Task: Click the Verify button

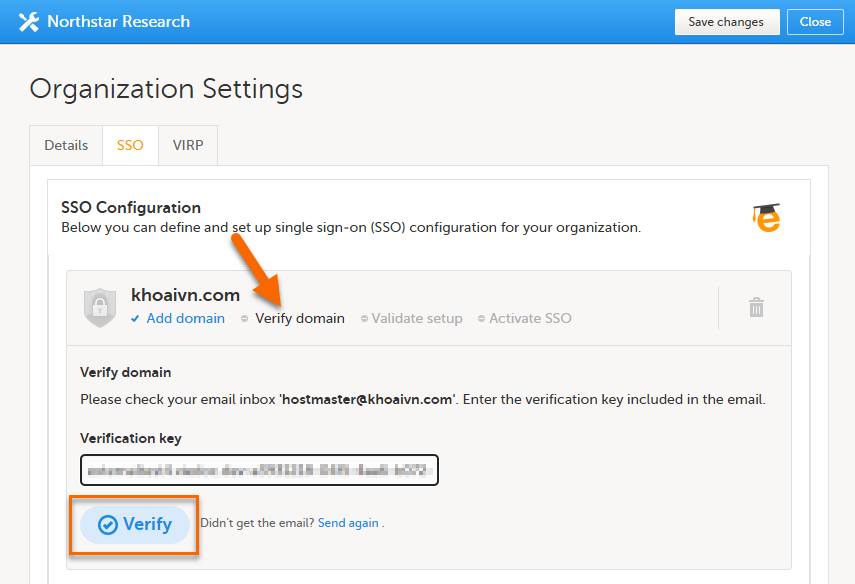Action: (135, 524)
